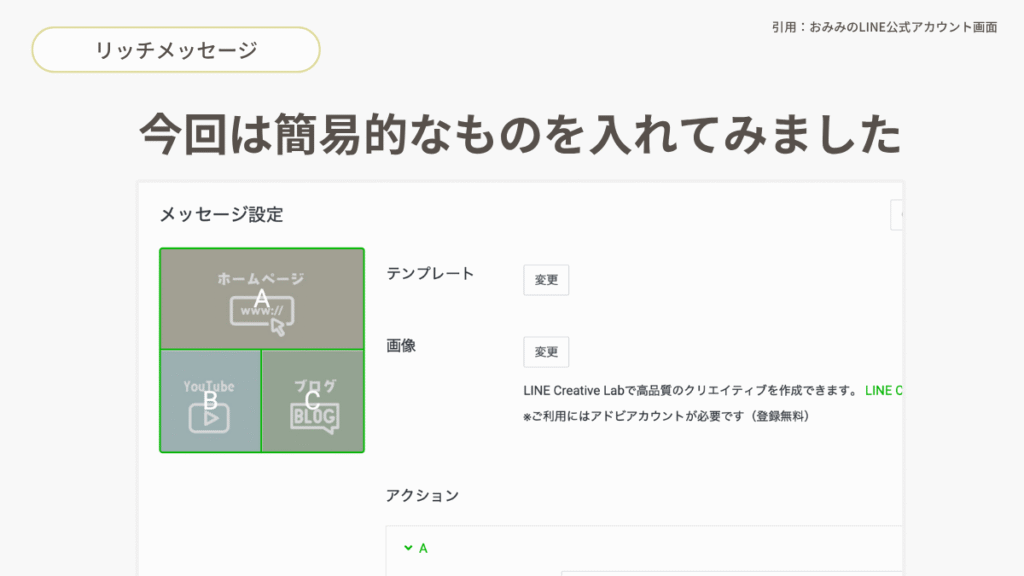Screen dimensions: 1024x576
Task: Click the cut-off button at panel's top right
Action: point(897,214)
